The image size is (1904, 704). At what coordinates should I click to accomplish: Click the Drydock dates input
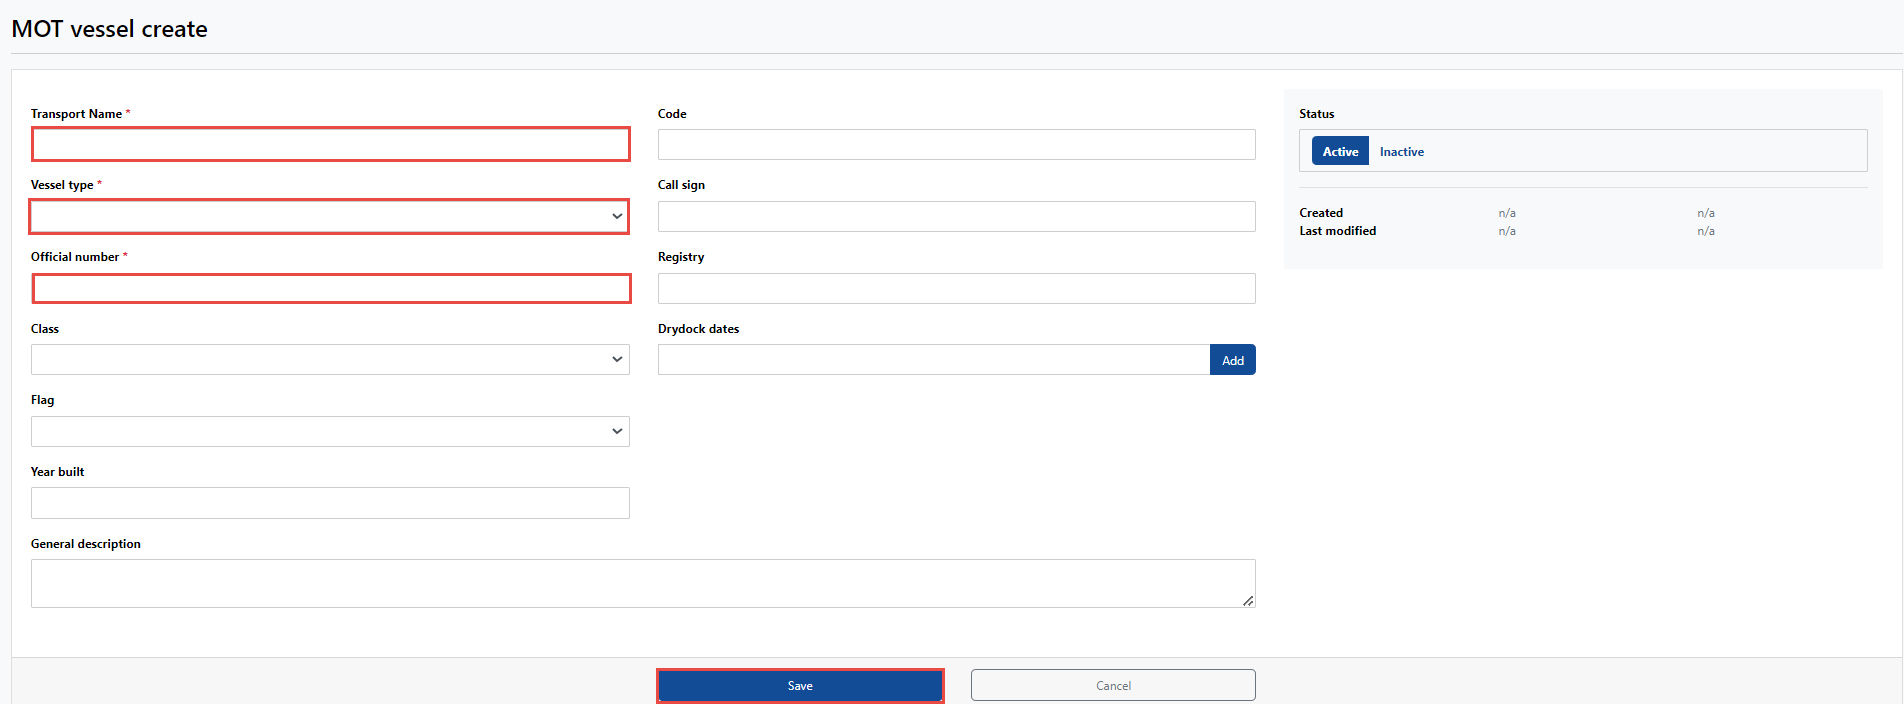pos(933,359)
